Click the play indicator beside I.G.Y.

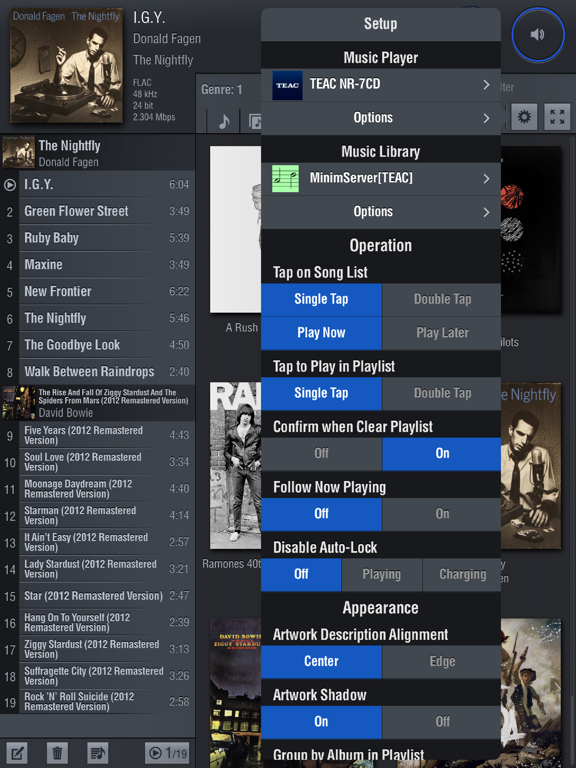click(x=9, y=185)
